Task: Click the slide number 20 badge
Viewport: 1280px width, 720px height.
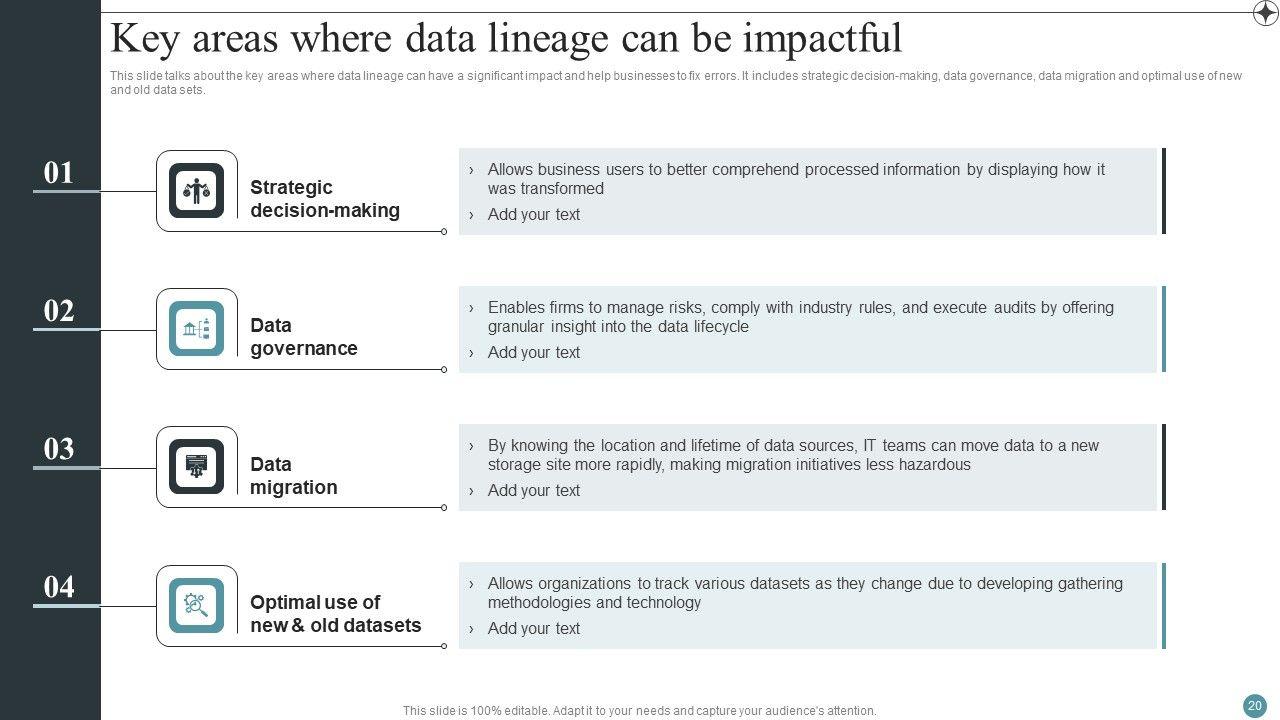Action: [x=1255, y=706]
